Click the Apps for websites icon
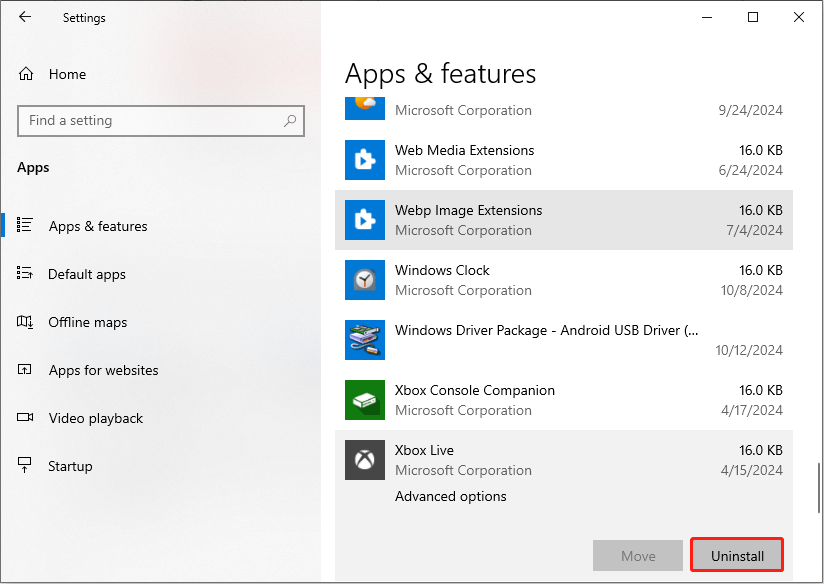Image resolution: width=824 pixels, height=584 pixels. pyautogui.click(x=25, y=370)
